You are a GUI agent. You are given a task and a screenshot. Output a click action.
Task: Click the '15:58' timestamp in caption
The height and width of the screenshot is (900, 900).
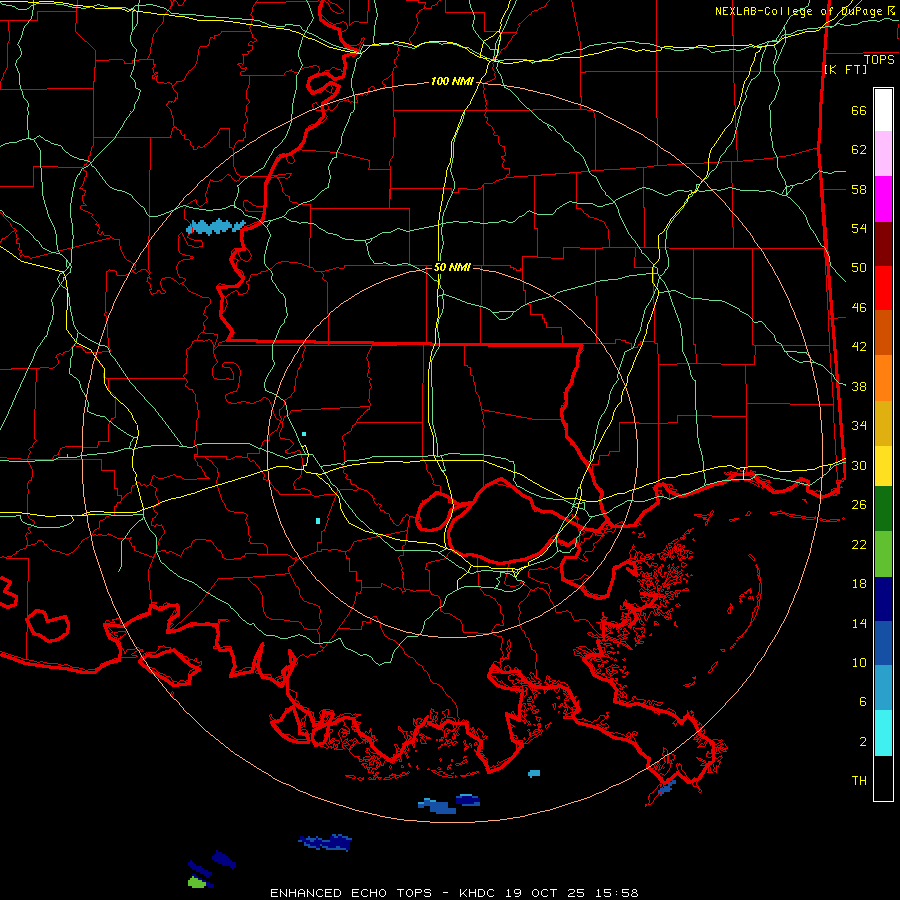tap(616, 893)
